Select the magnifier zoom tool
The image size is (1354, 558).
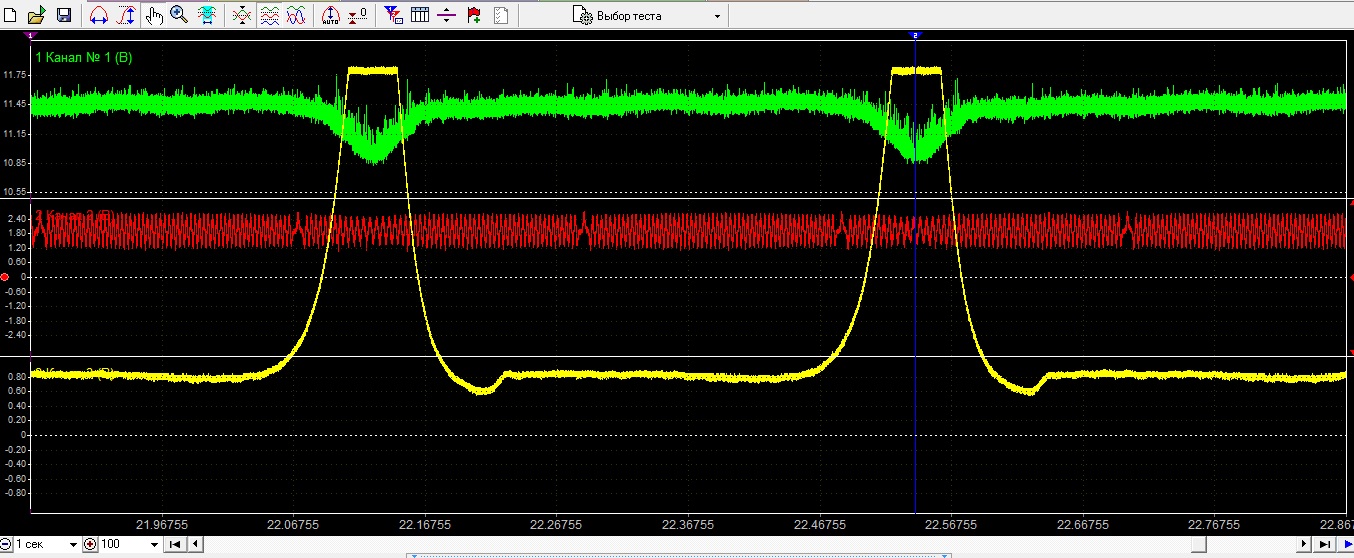(x=179, y=15)
